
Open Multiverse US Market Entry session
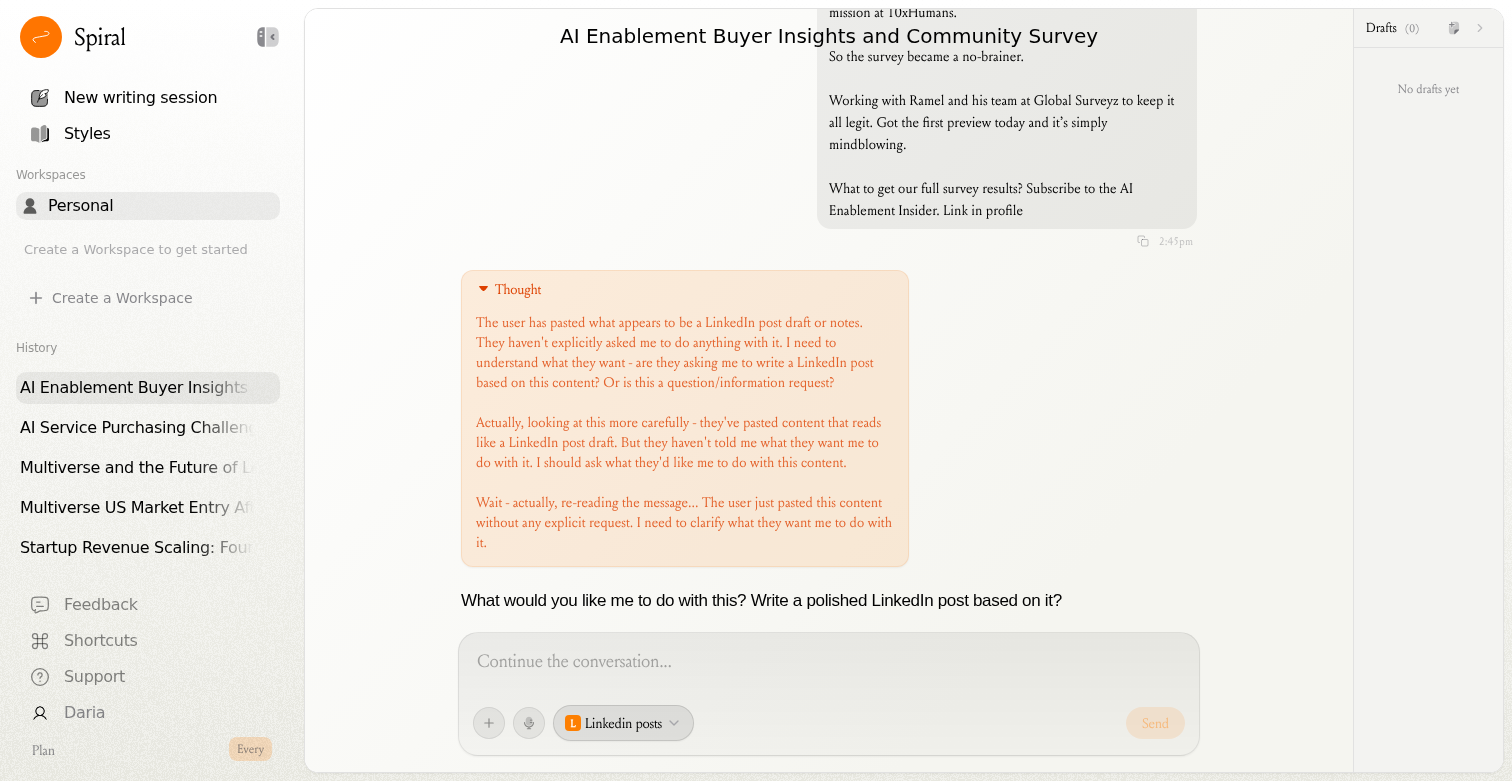point(136,508)
